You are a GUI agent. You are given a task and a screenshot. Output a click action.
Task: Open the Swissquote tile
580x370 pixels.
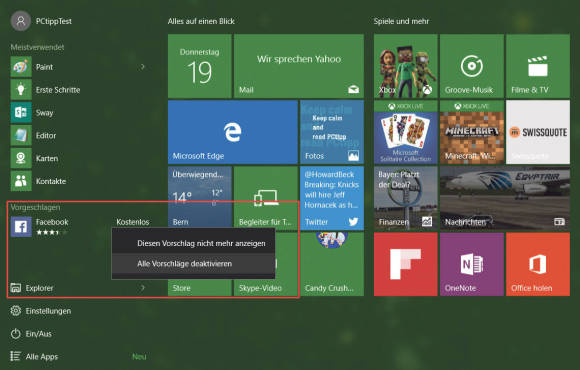point(538,132)
